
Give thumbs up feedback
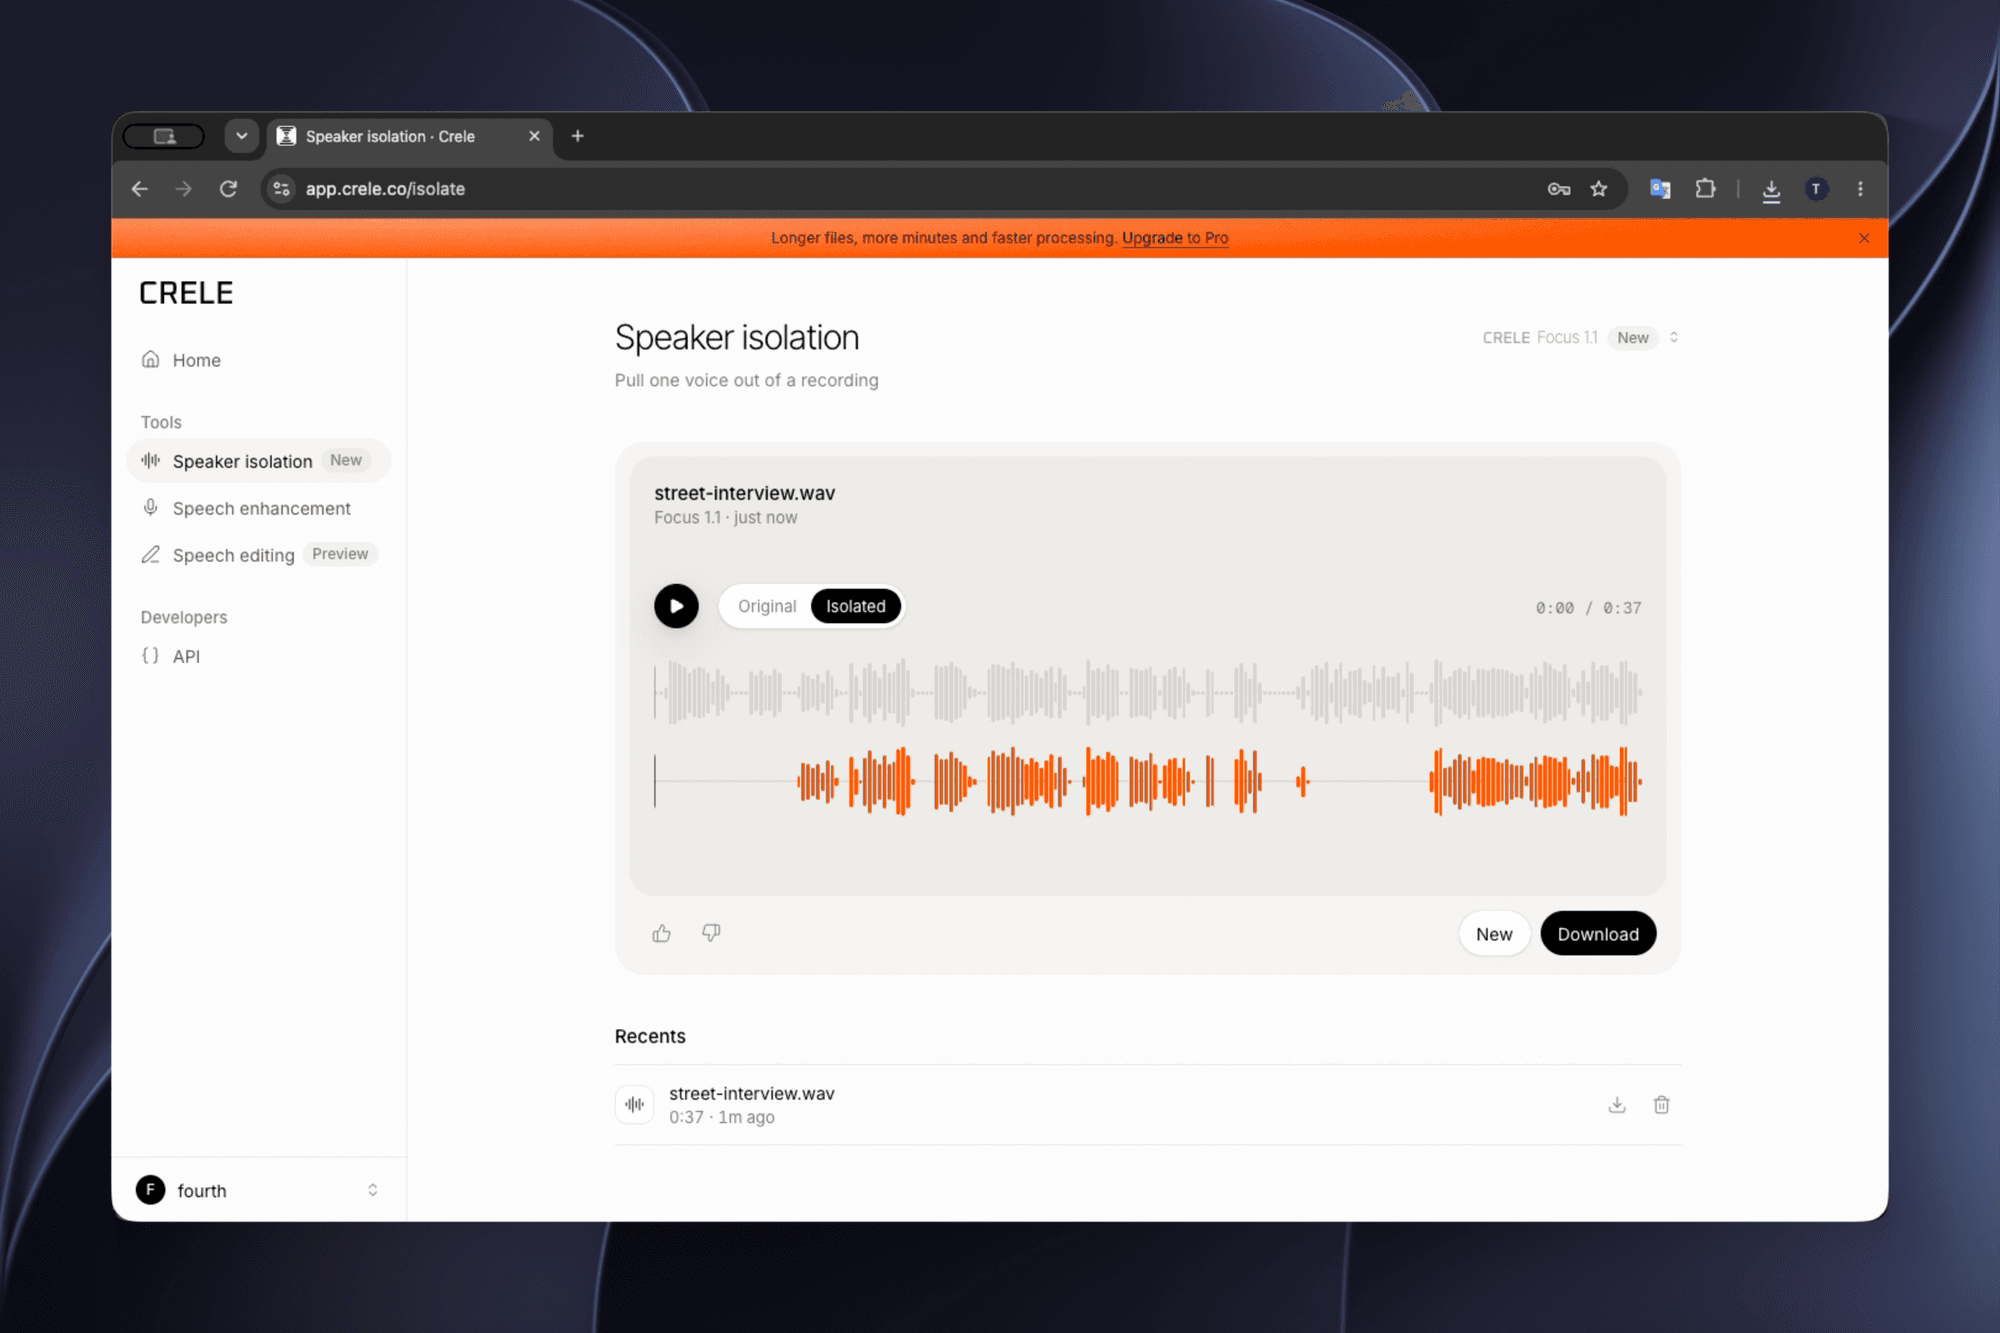tap(661, 933)
